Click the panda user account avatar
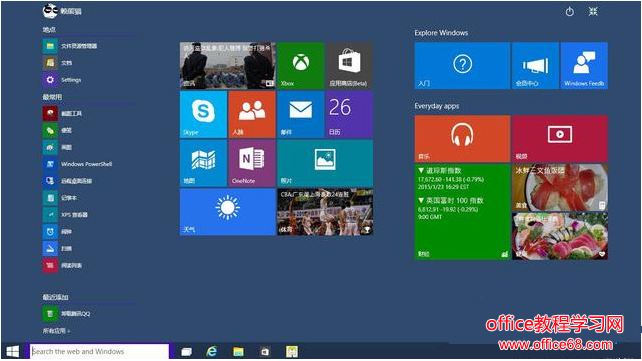The image size is (642, 361). pos(50,11)
